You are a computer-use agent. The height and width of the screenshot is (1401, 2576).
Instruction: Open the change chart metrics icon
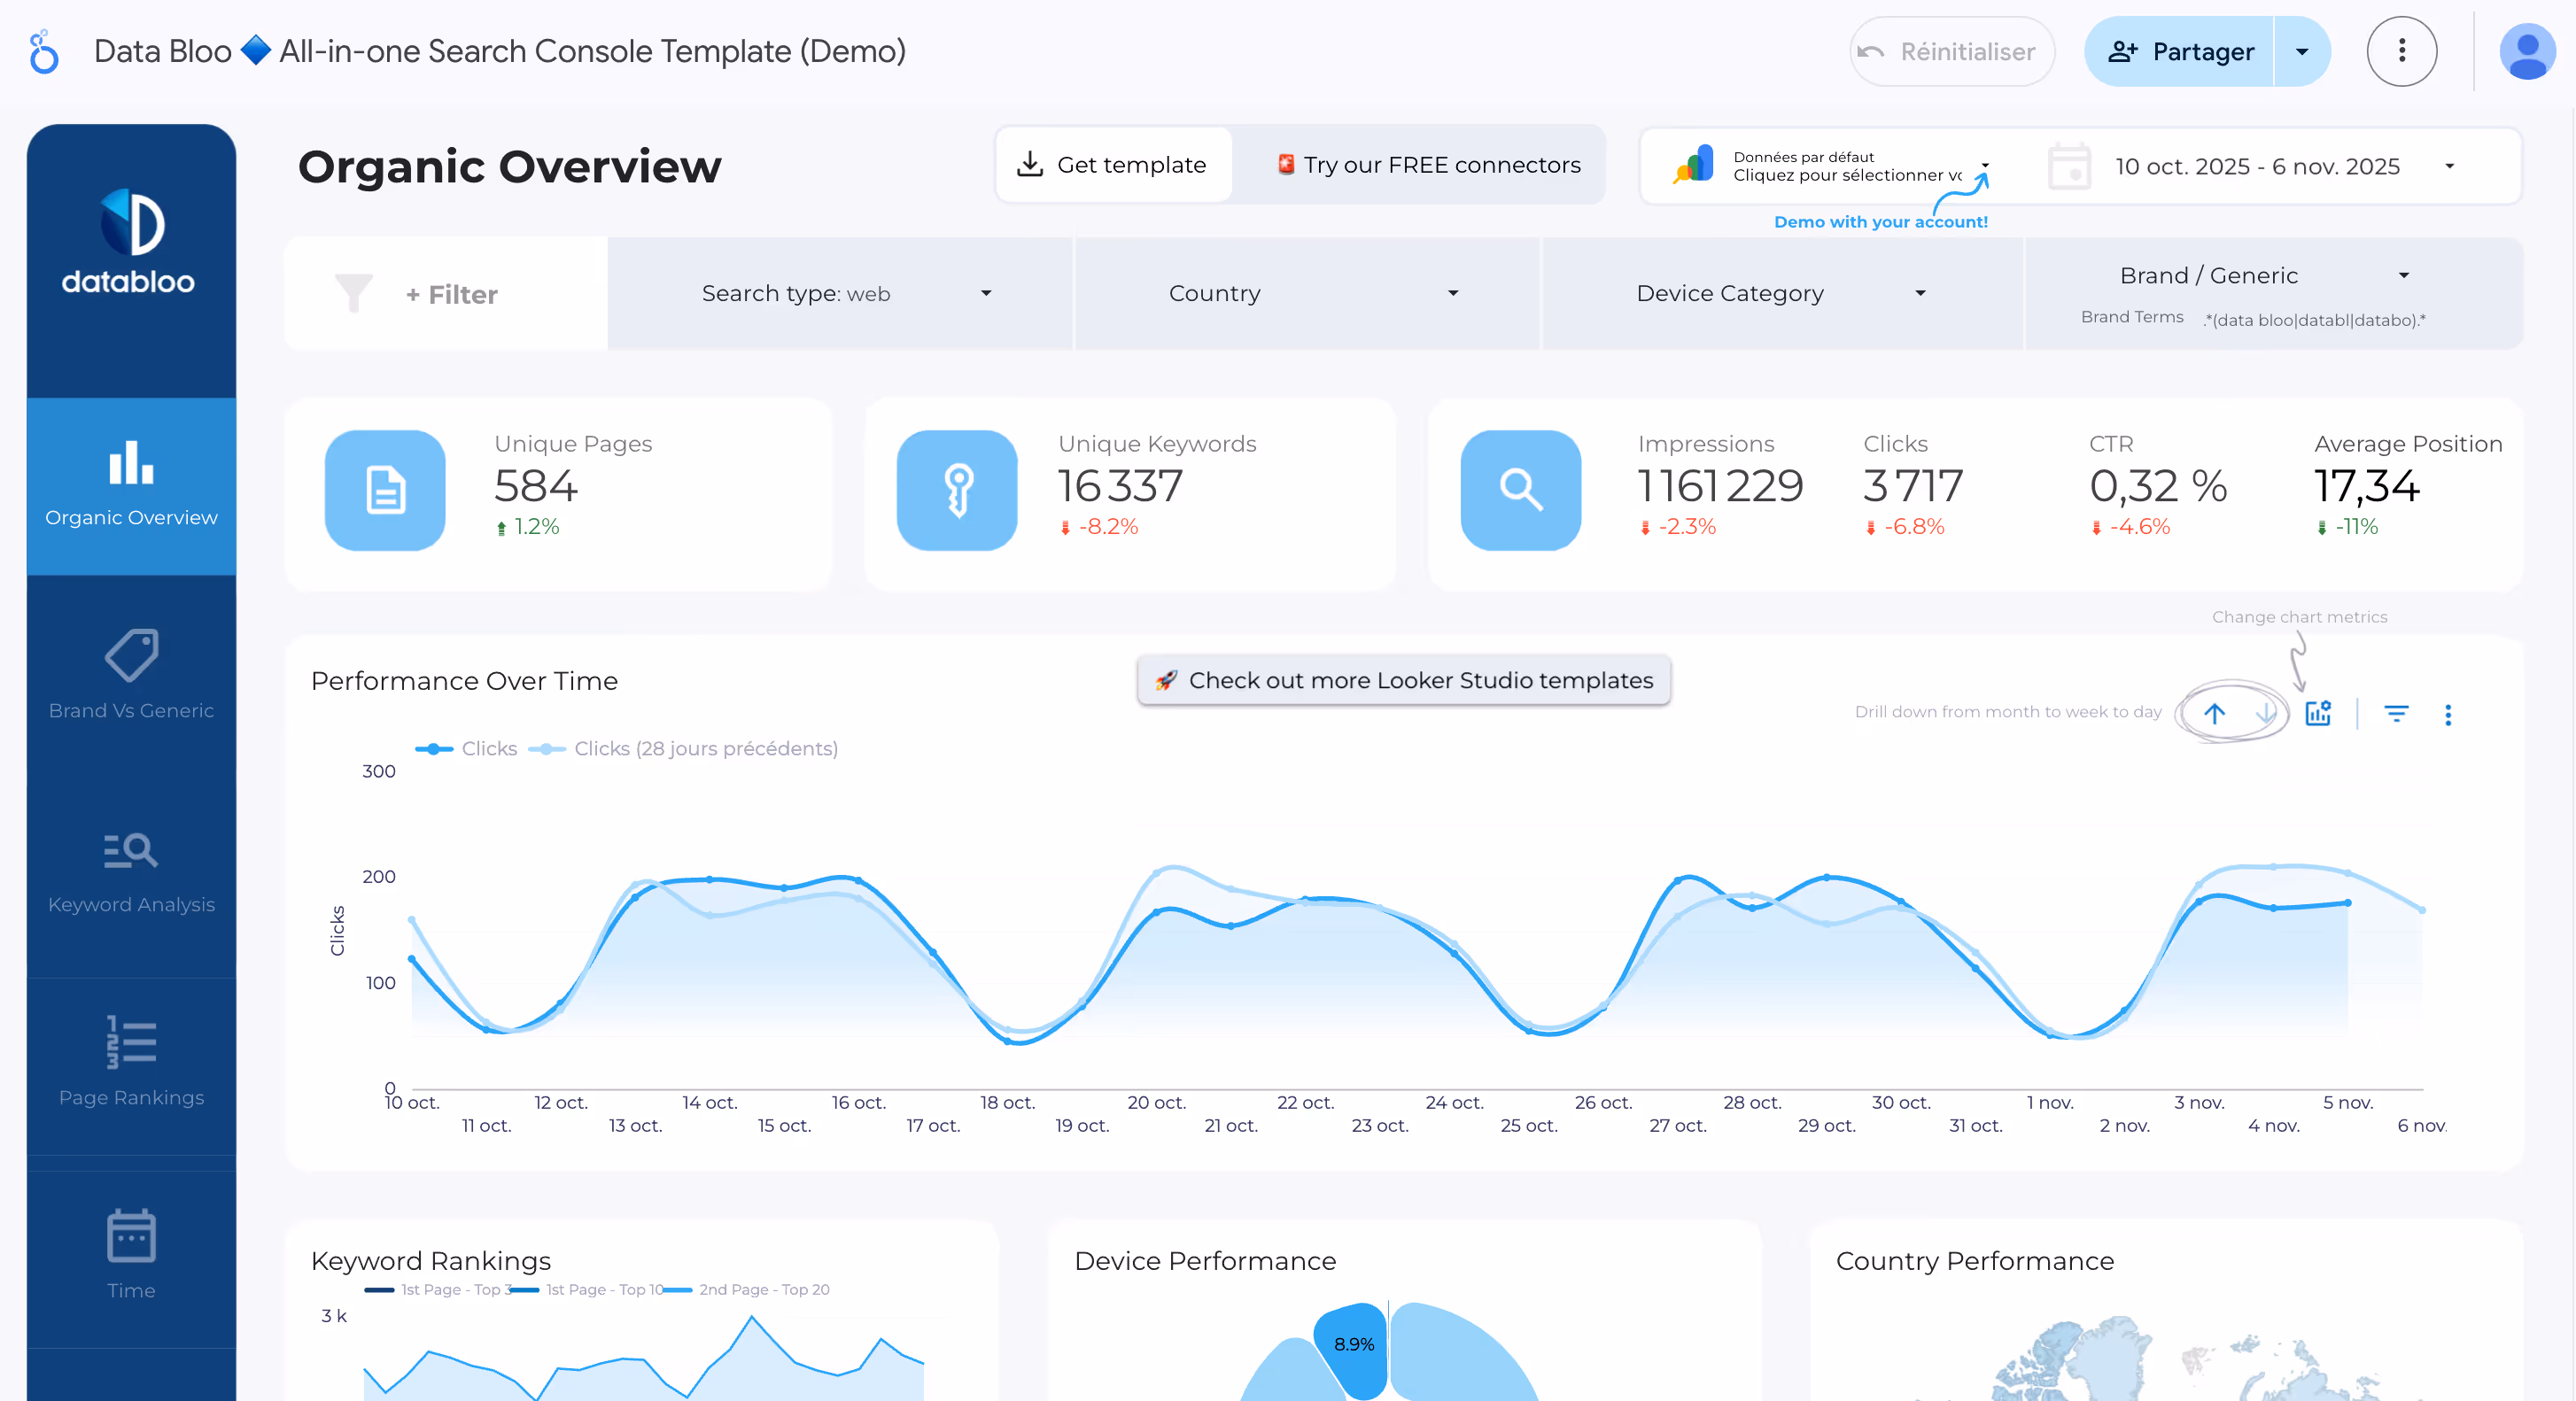pos(2318,713)
